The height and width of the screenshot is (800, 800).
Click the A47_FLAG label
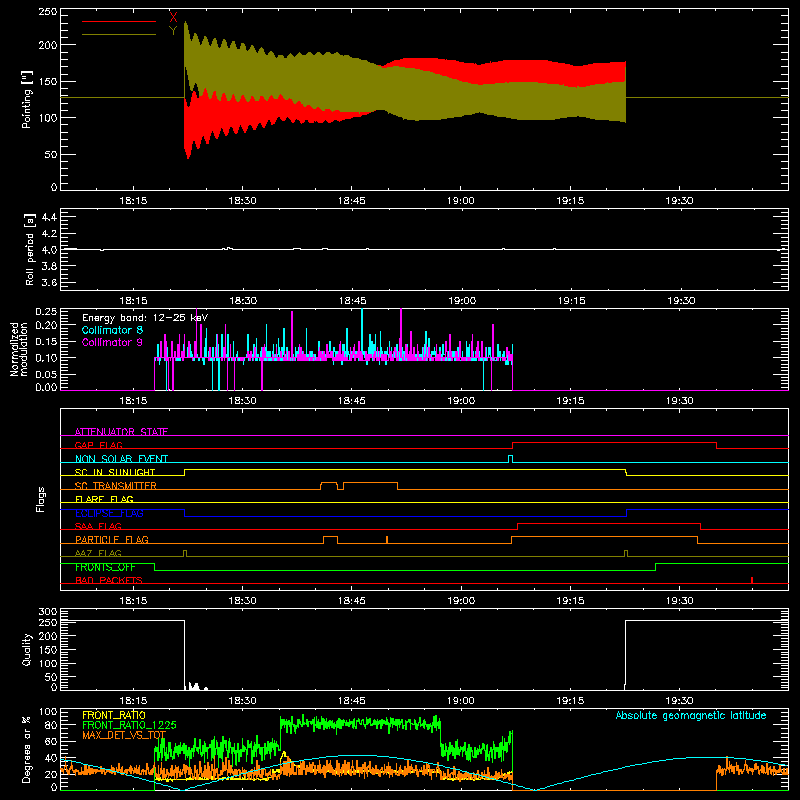pyautogui.click(x=98, y=553)
